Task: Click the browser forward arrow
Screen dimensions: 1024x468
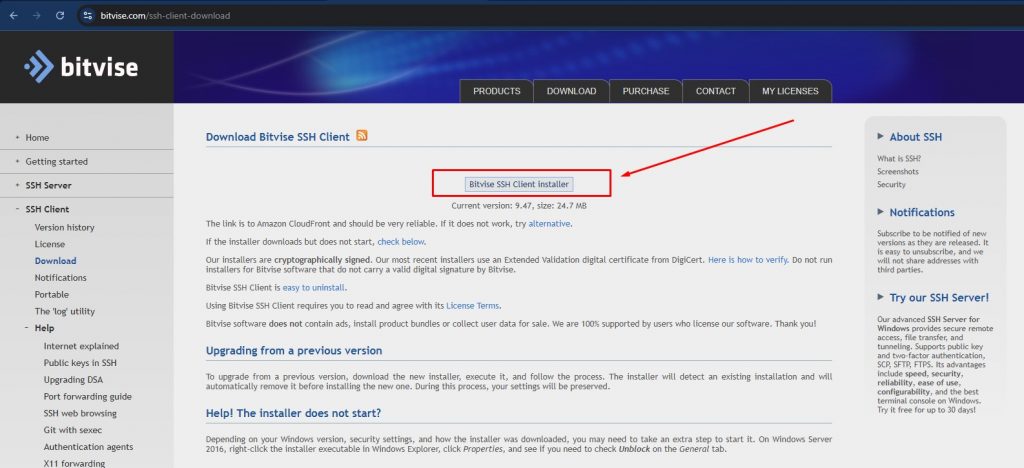Action: click(37, 16)
